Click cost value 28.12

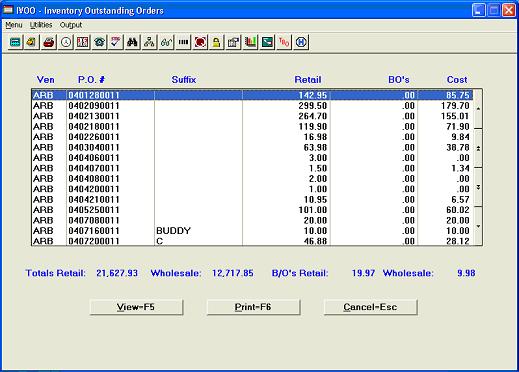coord(458,241)
